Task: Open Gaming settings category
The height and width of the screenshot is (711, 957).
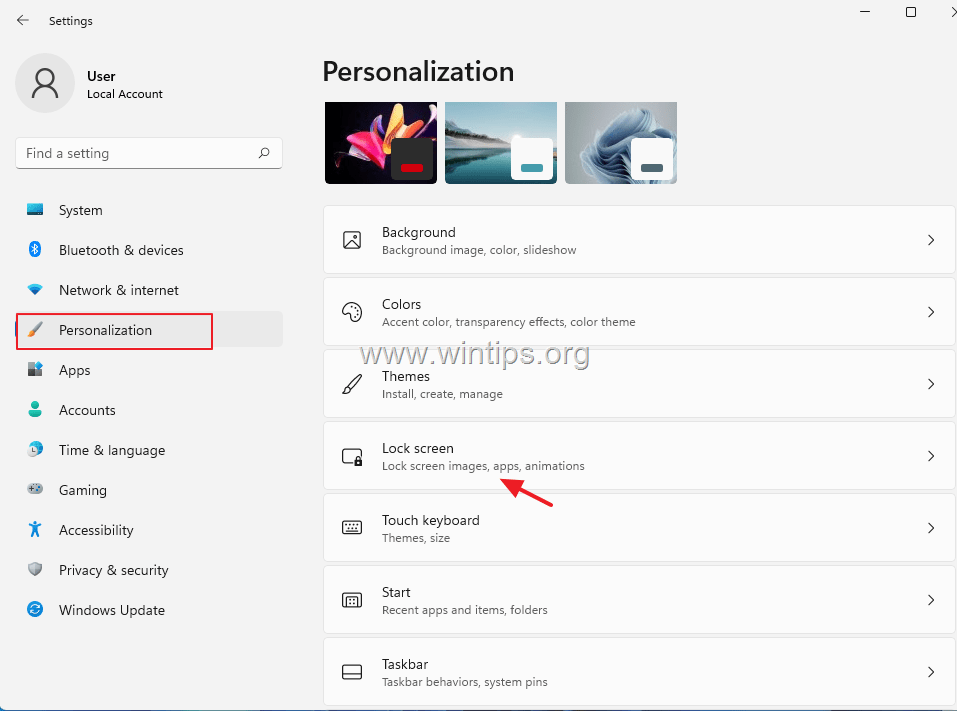Action: coord(149,489)
